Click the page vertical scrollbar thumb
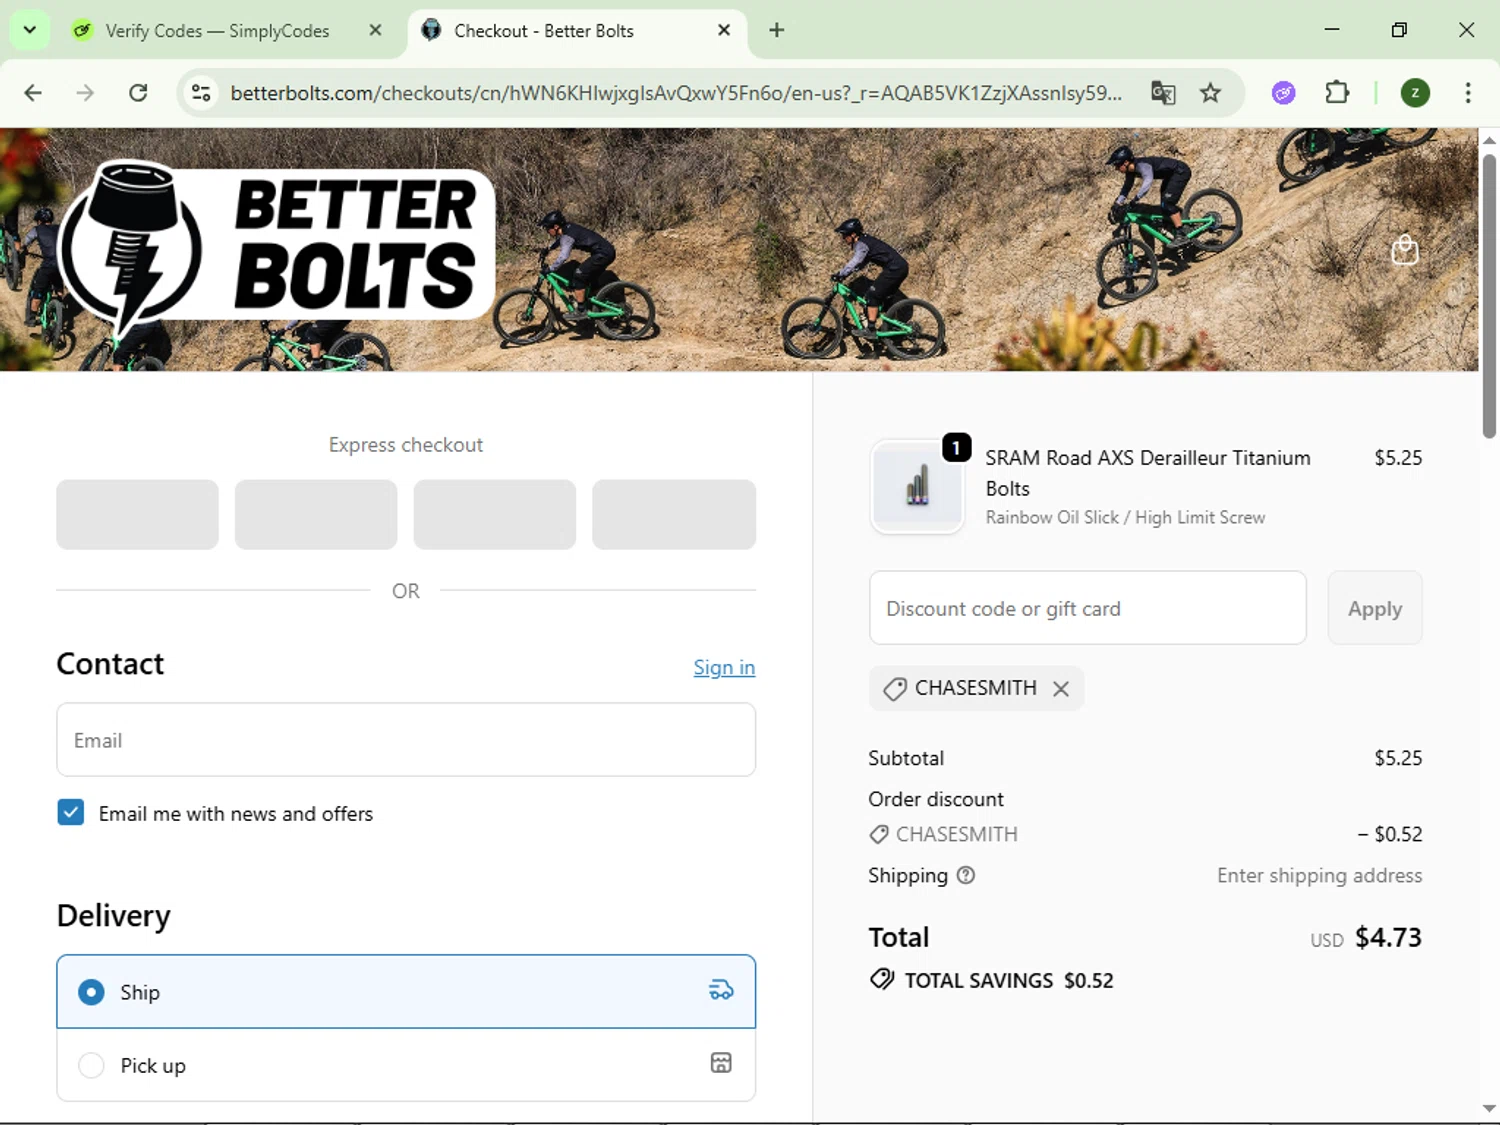 point(1489,296)
